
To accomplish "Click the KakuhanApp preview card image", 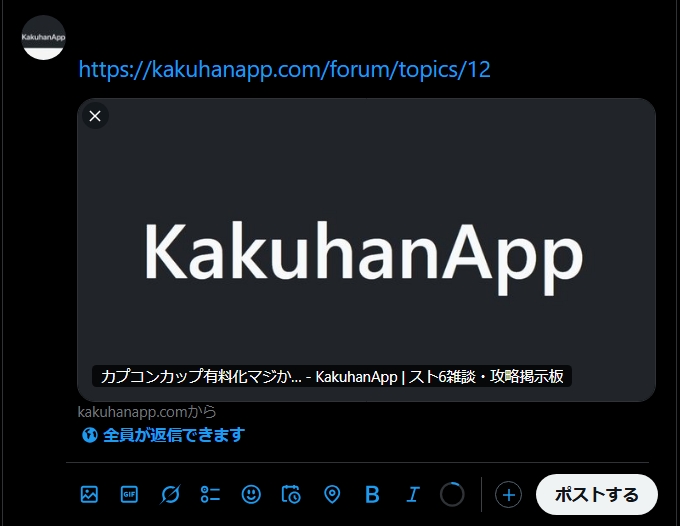I will 366,250.
